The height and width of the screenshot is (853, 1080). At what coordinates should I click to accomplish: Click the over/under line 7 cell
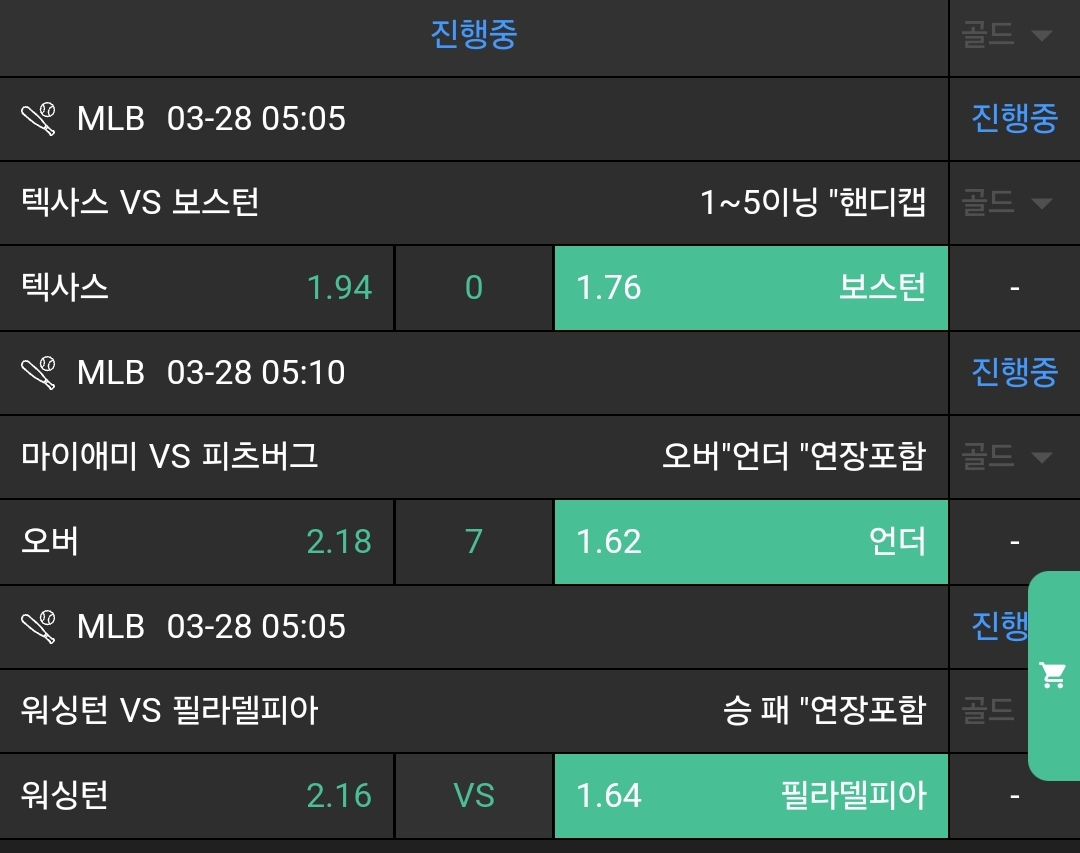pyautogui.click(x=474, y=542)
